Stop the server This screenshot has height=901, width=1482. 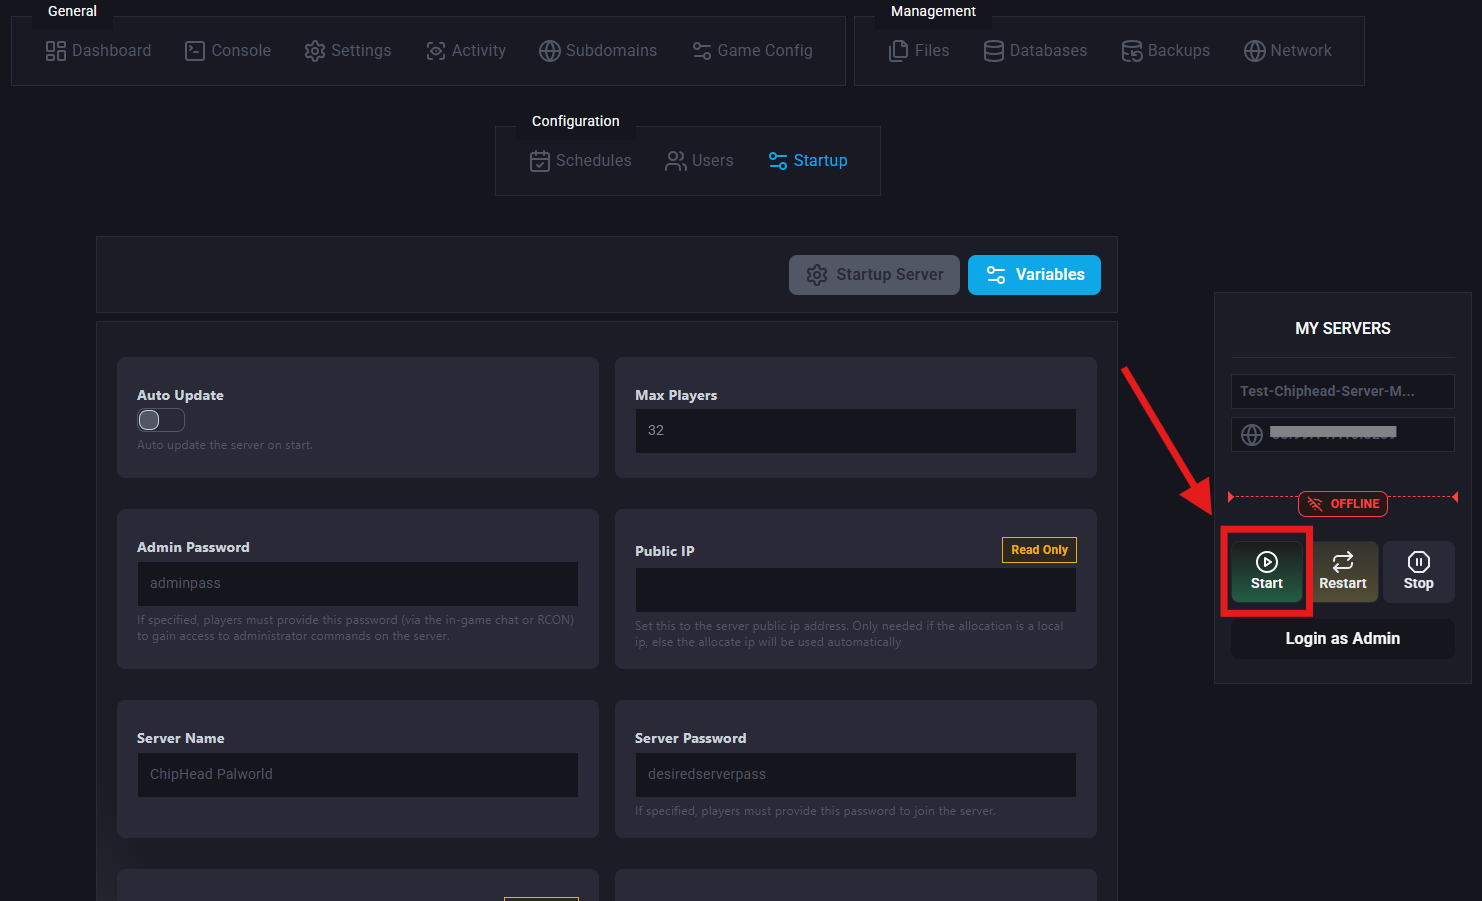tap(1419, 572)
